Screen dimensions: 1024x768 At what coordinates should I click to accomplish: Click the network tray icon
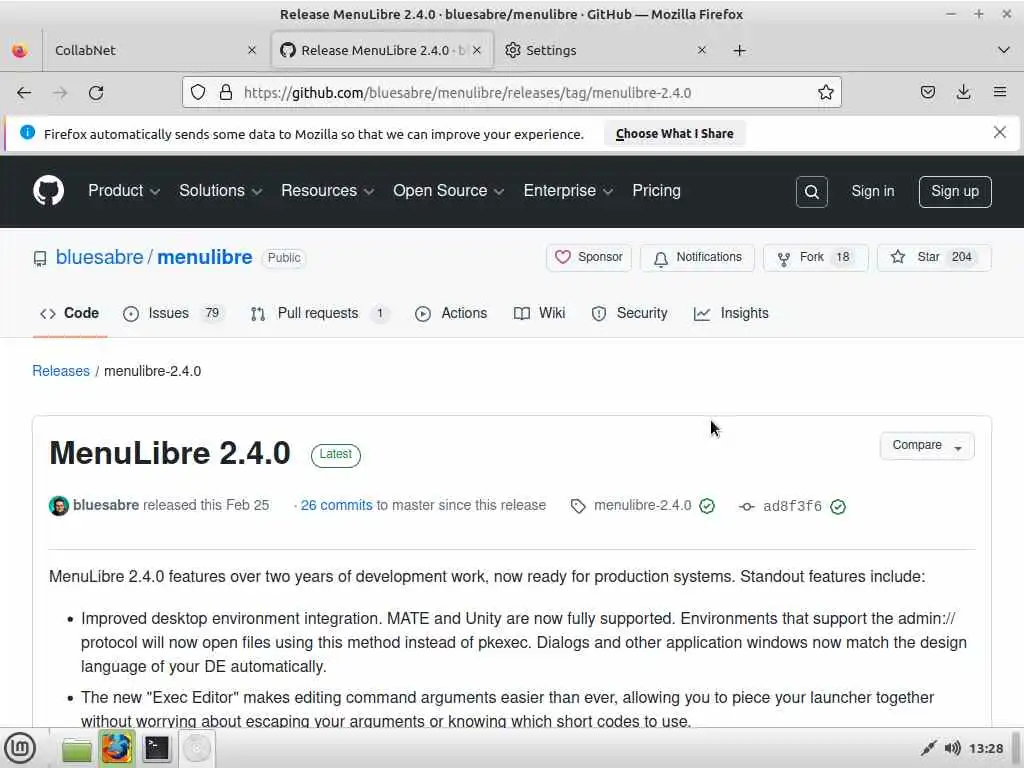[x=928, y=748]
